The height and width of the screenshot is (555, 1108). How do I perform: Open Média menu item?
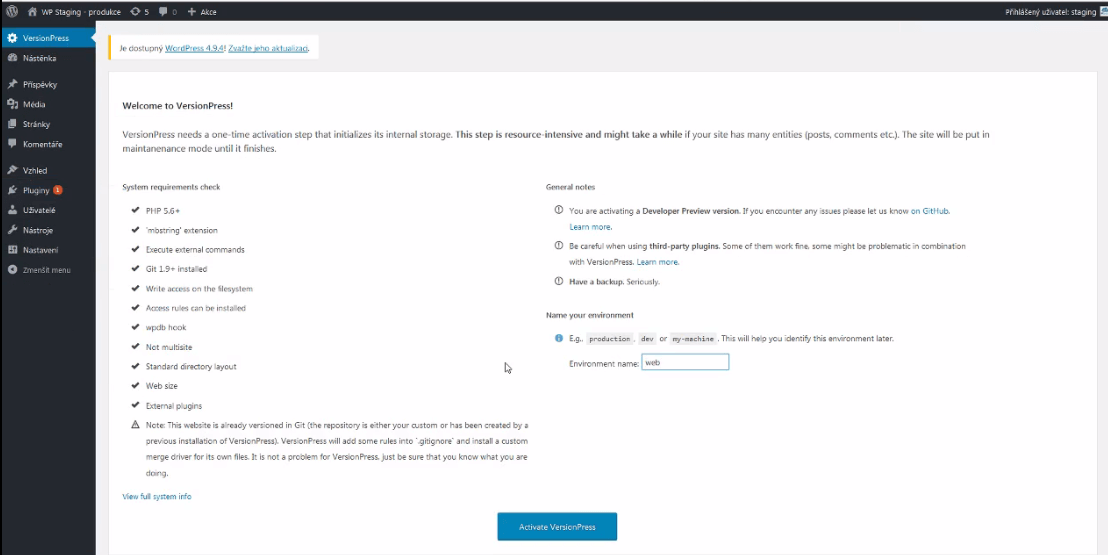(48, 104)
